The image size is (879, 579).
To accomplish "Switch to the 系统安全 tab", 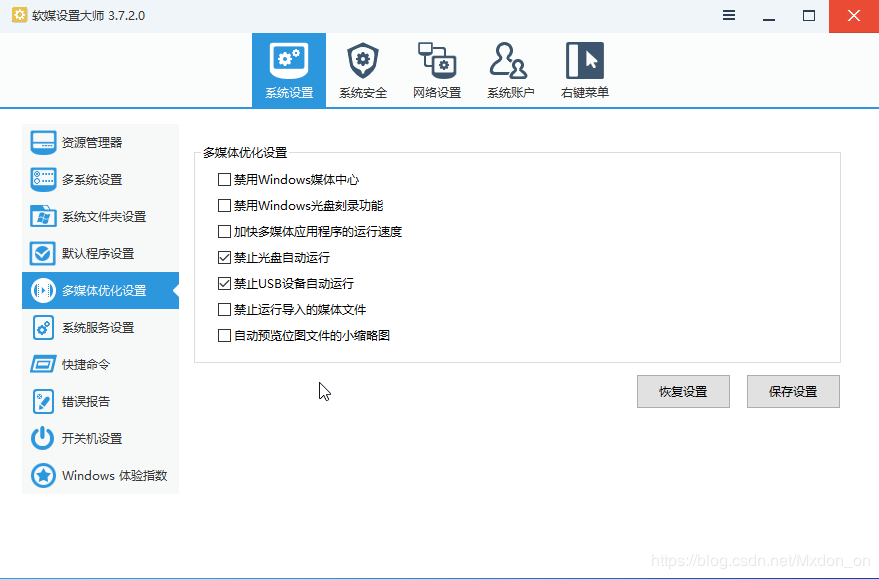I will (362, 68).
